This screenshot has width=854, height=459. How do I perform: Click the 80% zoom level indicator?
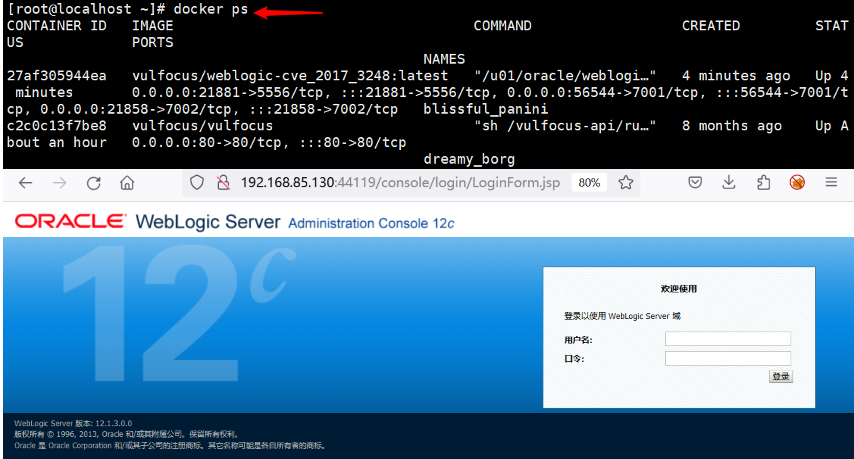(x=589, y=183)
